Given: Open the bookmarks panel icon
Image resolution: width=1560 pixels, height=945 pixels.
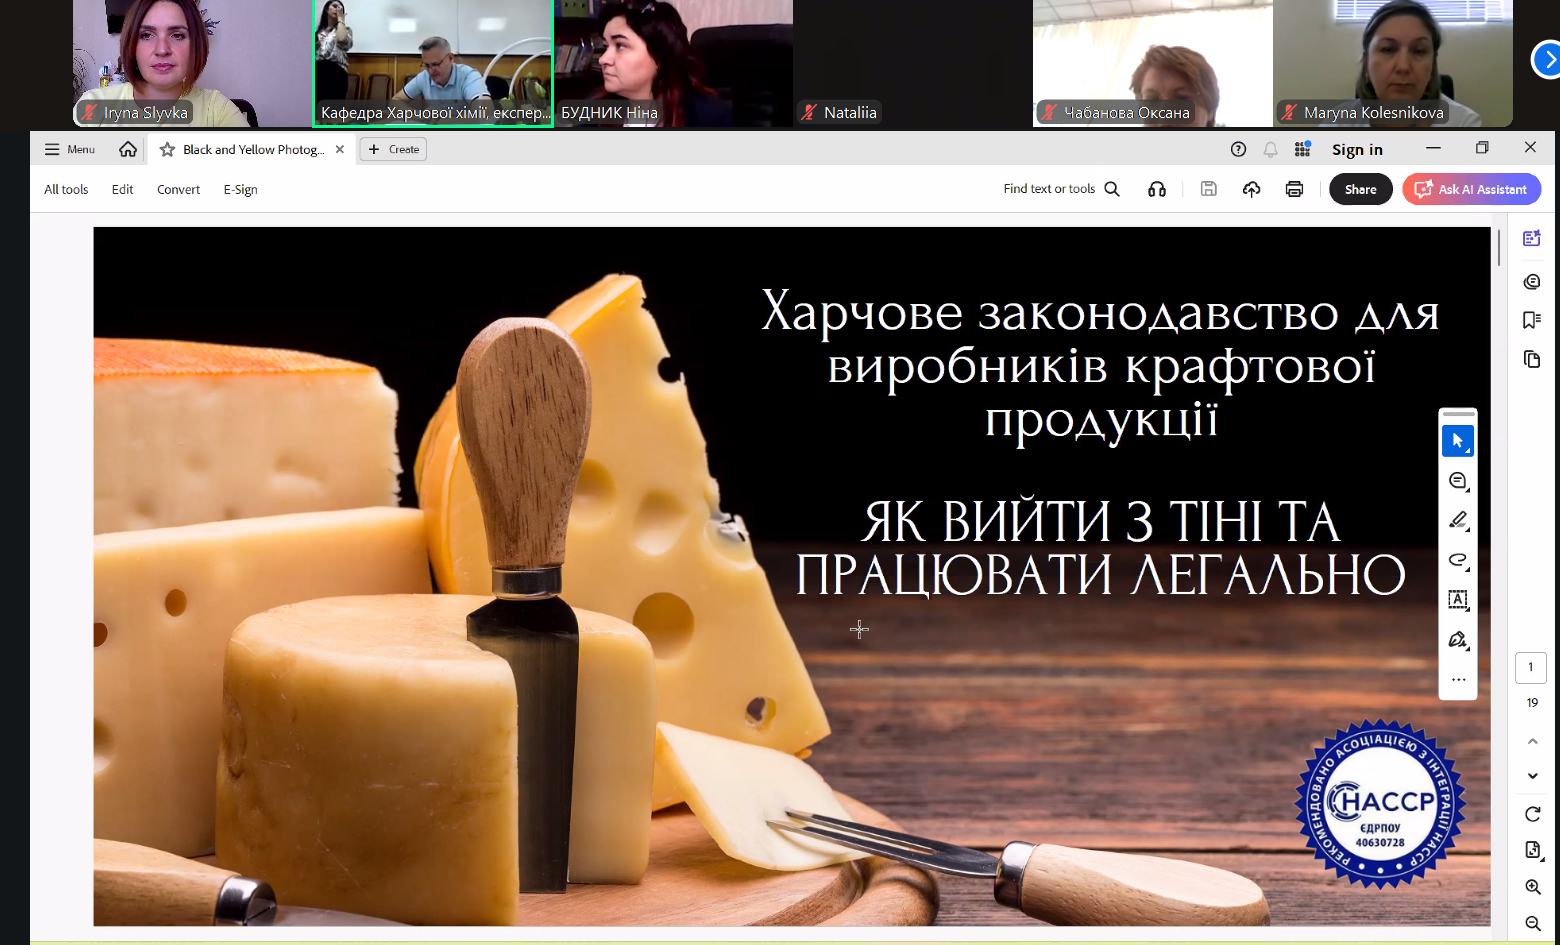Looking at the screenshot, I should 1531,320.
